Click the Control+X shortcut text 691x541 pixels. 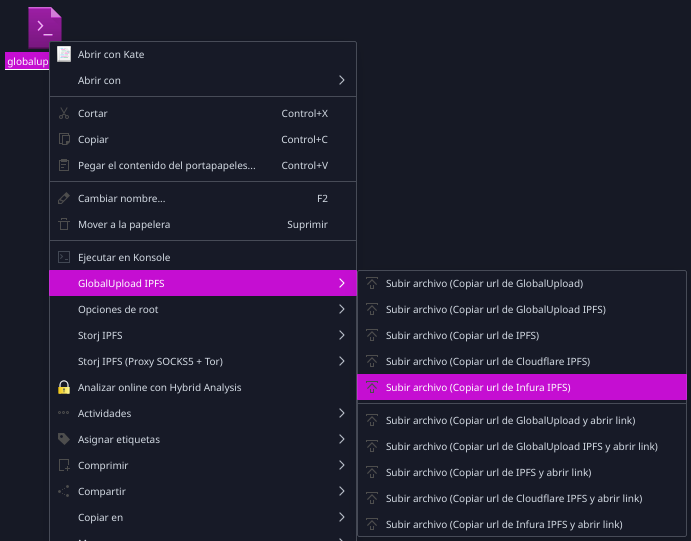[x=305, y=113]
